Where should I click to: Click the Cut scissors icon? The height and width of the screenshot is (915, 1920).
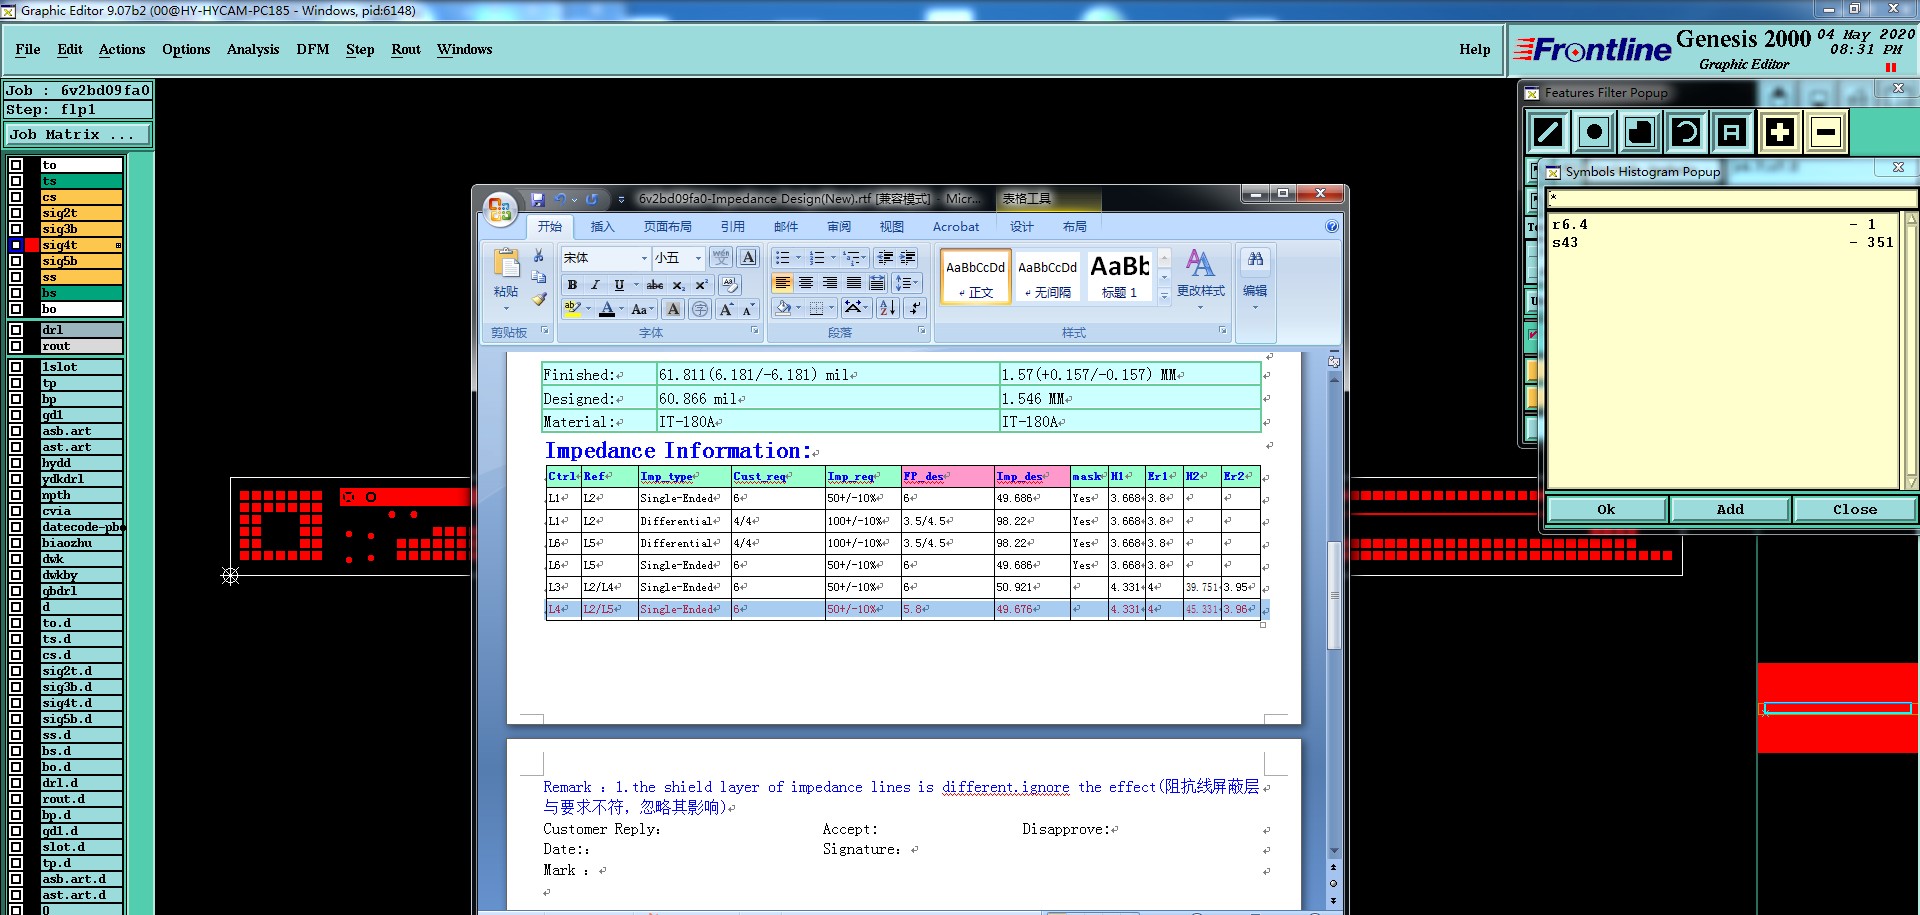539,256
